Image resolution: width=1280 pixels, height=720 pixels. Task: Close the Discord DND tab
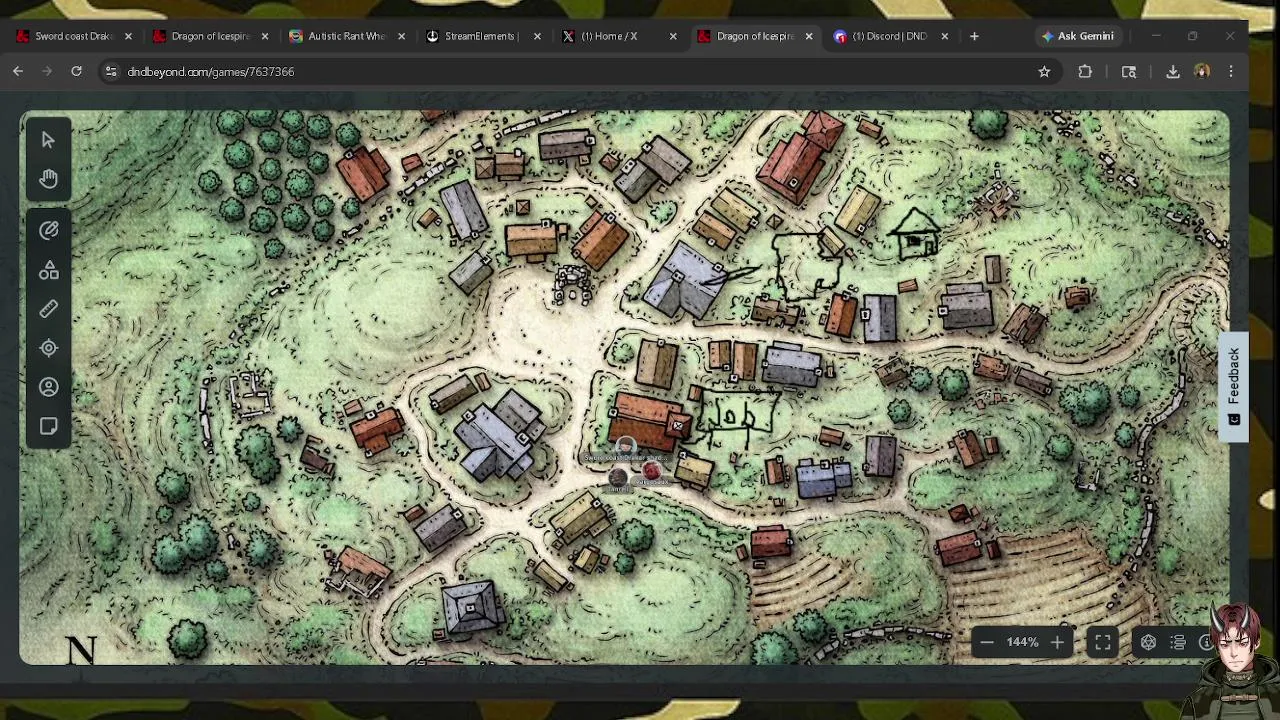pyautogui.click(x=944, y=36)
